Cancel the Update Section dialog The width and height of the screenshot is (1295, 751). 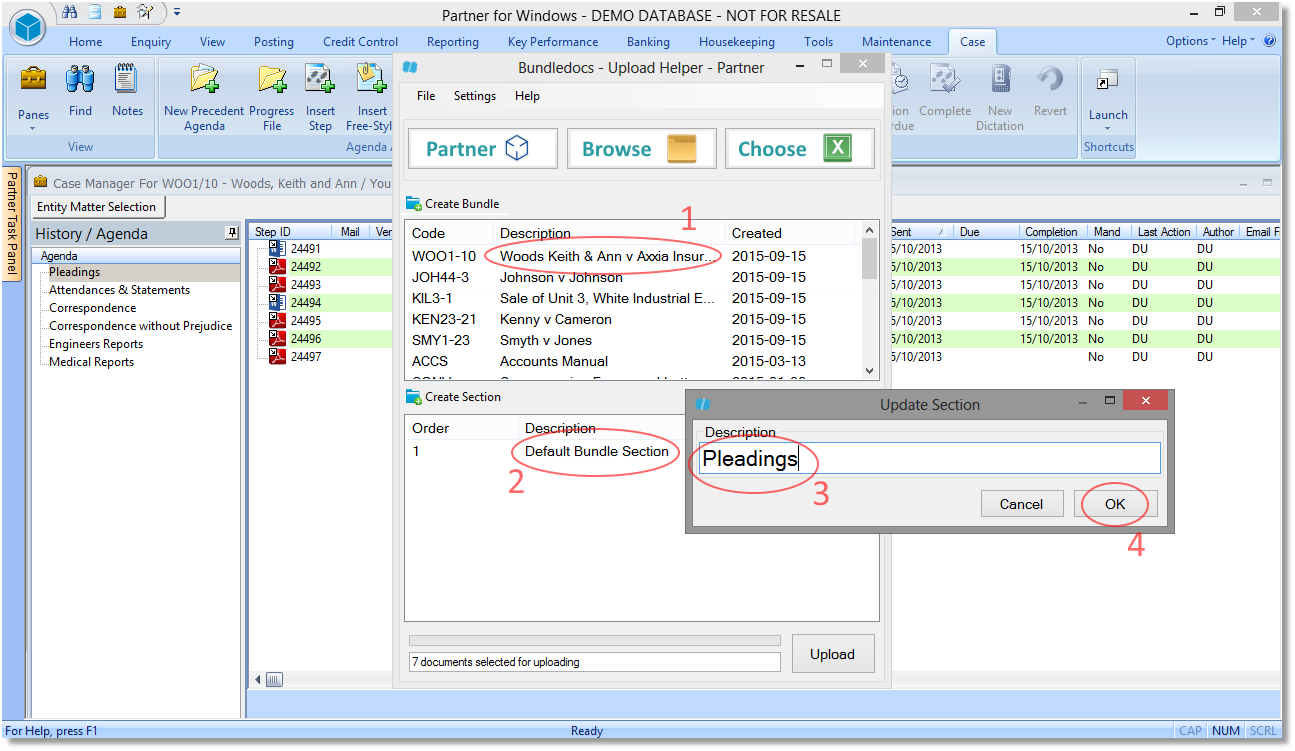click(1021, 504)
